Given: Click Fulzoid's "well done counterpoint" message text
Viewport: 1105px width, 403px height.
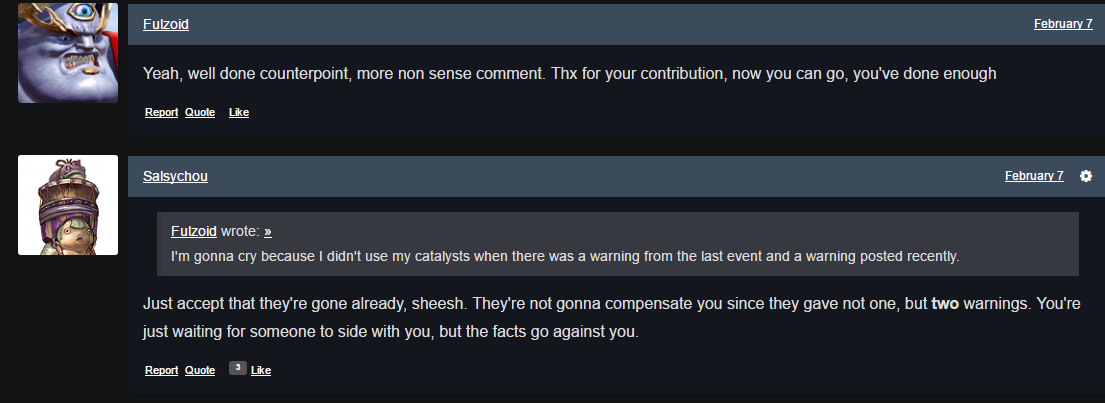Looking at the screenshot, I should [x=570, y=74].
